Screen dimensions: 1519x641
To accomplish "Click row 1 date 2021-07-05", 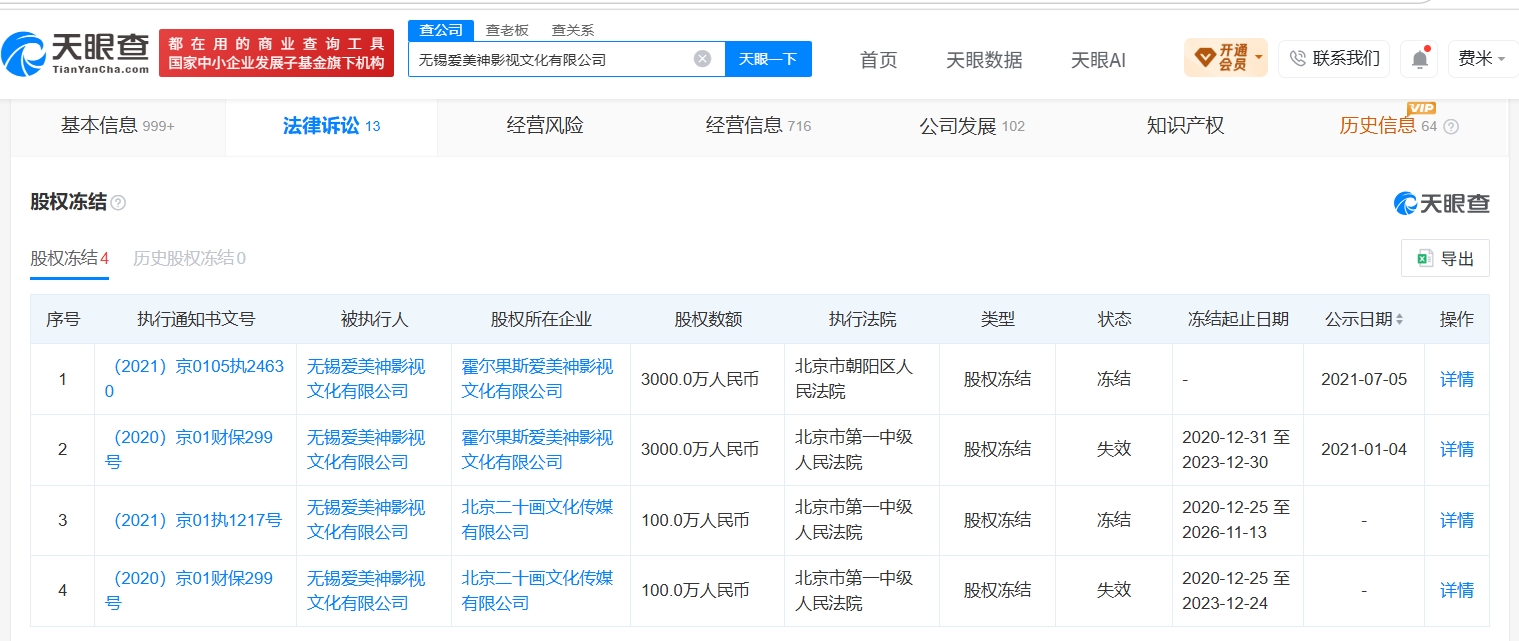I will (x=1364, y=379).
